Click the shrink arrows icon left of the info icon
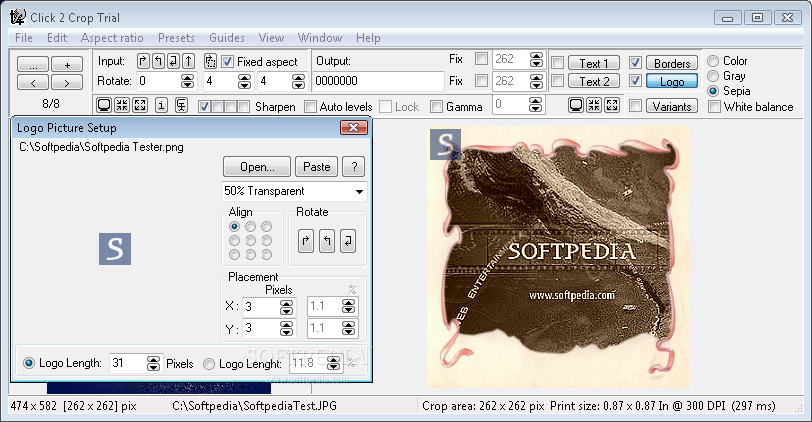The image size is (812, 422). click(x=122, y=106)
